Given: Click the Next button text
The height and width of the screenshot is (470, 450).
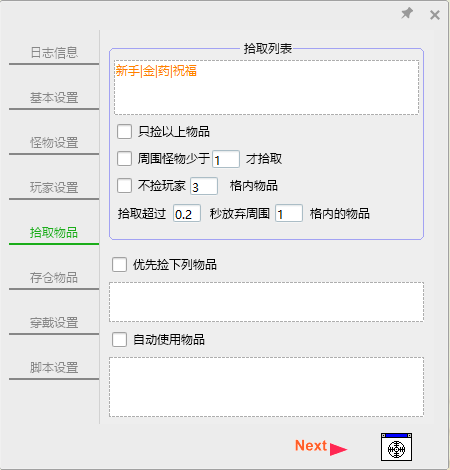Looking at the screenshot, I should point(311,446).
